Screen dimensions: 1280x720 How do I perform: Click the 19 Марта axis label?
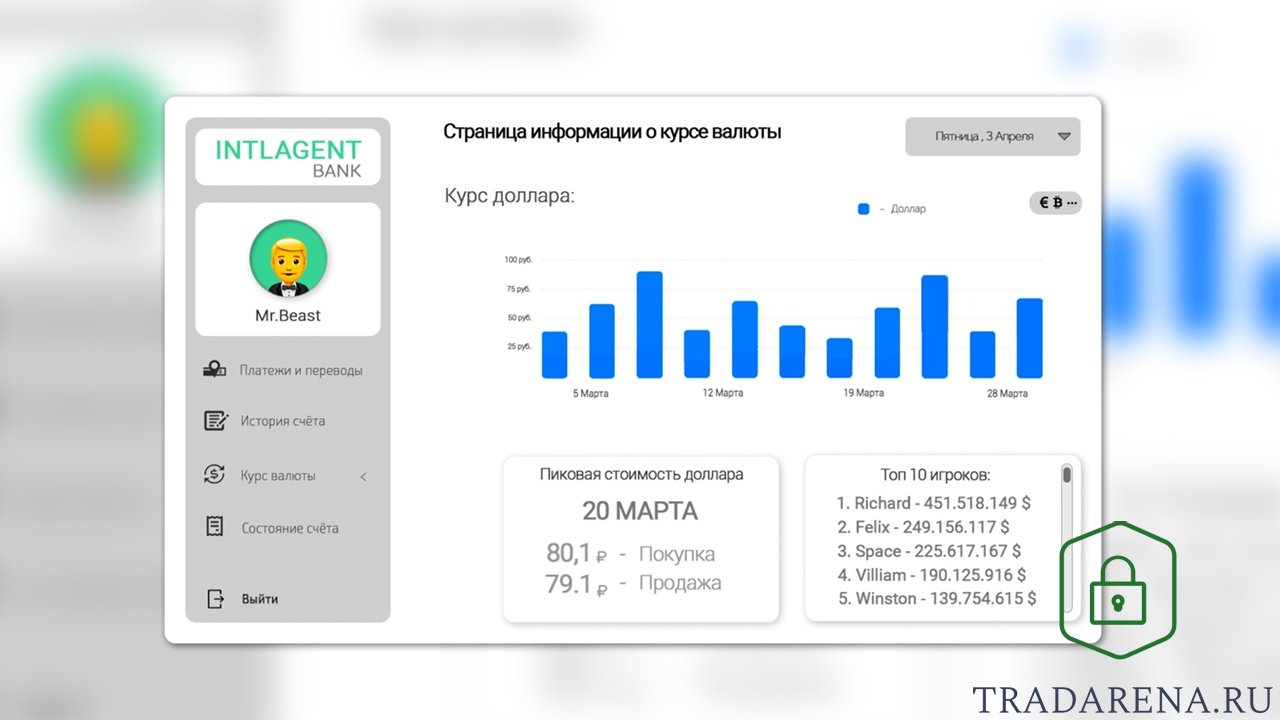click(863, 393)
